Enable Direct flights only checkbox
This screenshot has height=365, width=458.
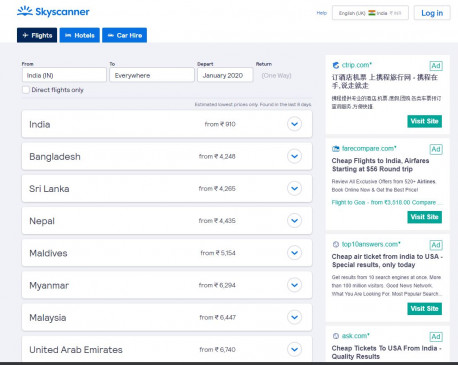pyautogui.click(x=26, y=90)
